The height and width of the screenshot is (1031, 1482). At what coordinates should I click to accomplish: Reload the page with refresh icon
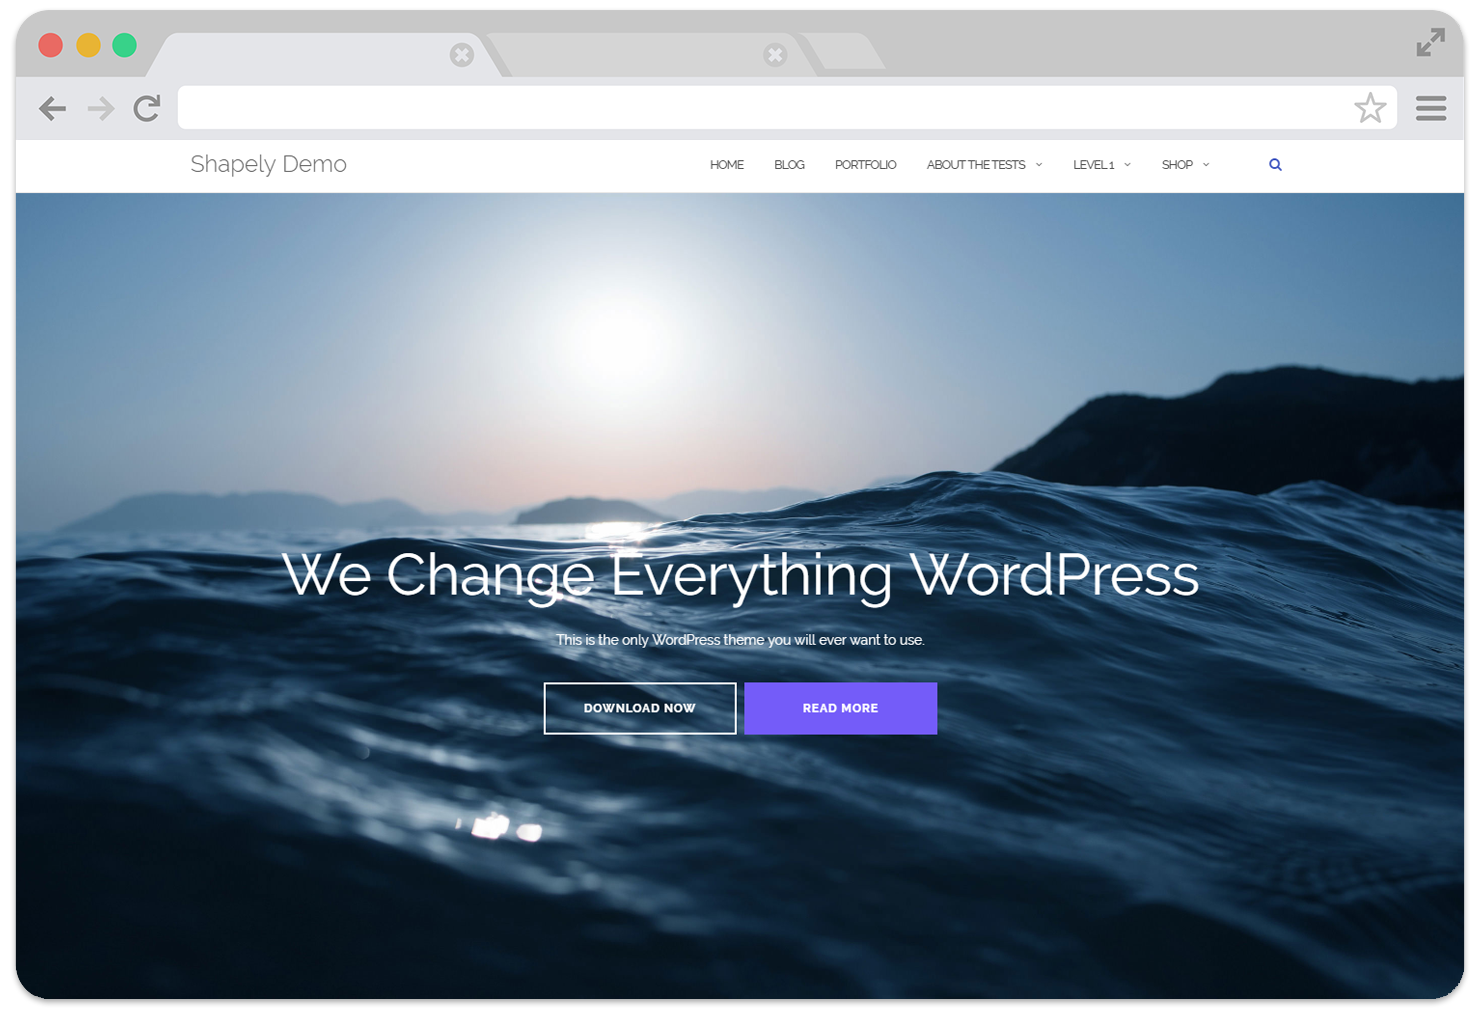click(147, 108)
